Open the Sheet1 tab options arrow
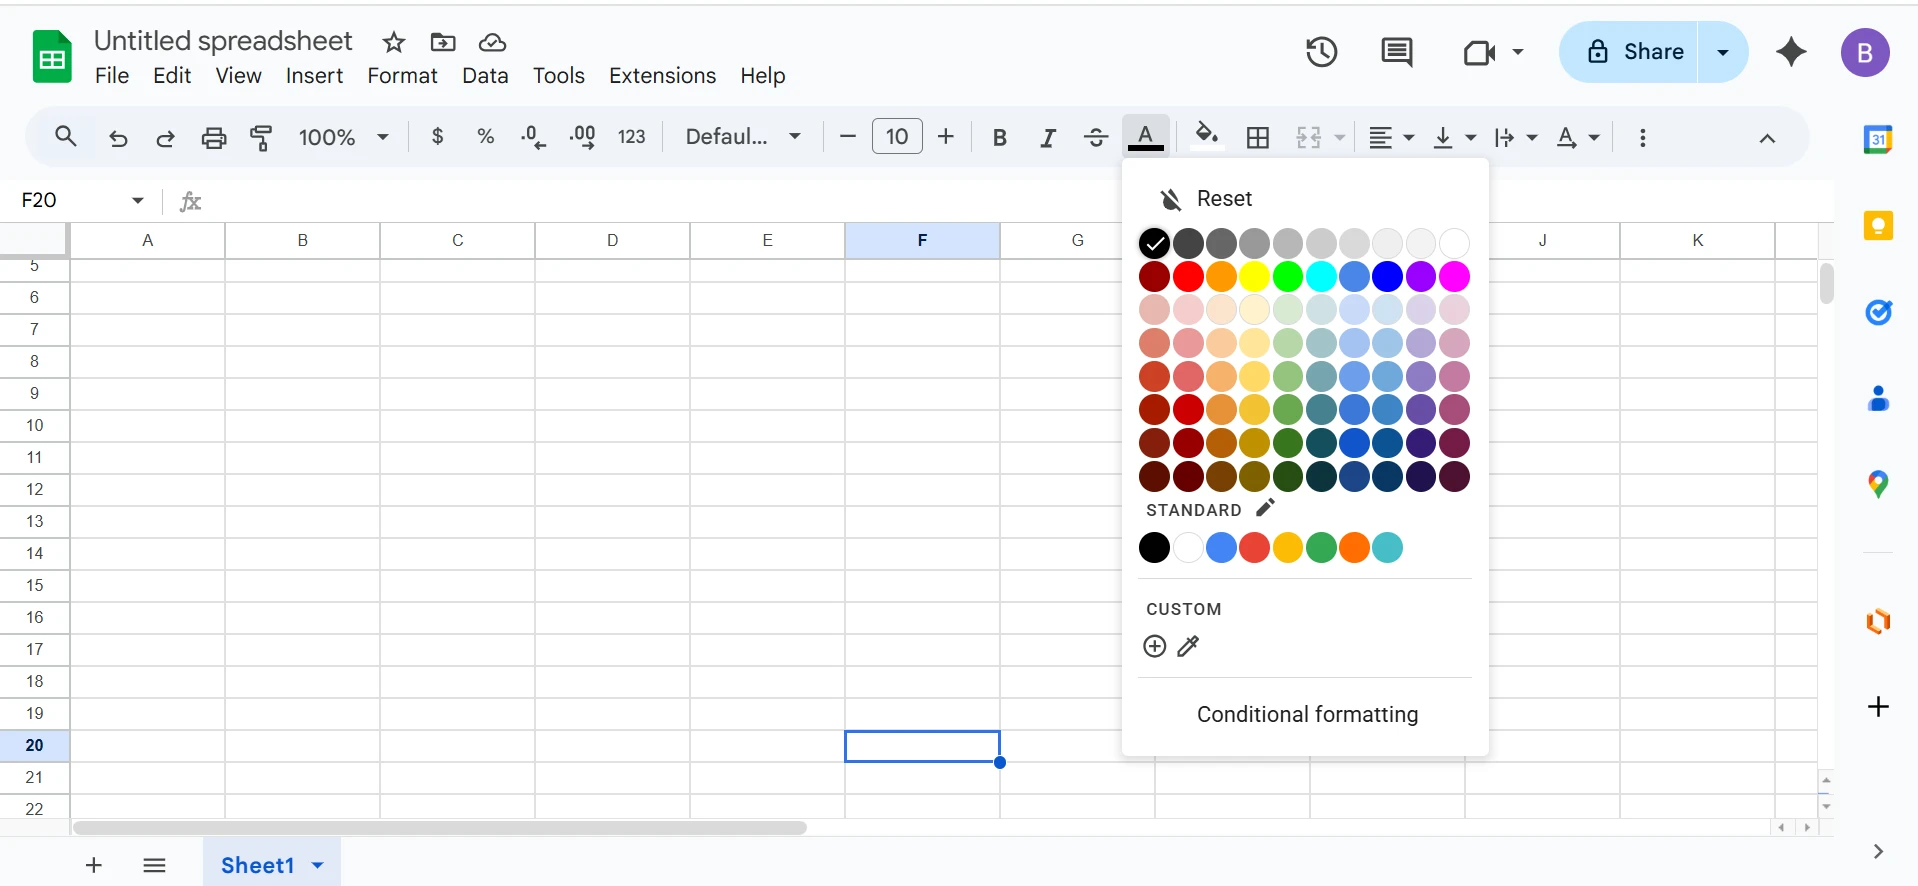Image resolution: width=1918 pixels, height=886 pixels. [318, 865]
